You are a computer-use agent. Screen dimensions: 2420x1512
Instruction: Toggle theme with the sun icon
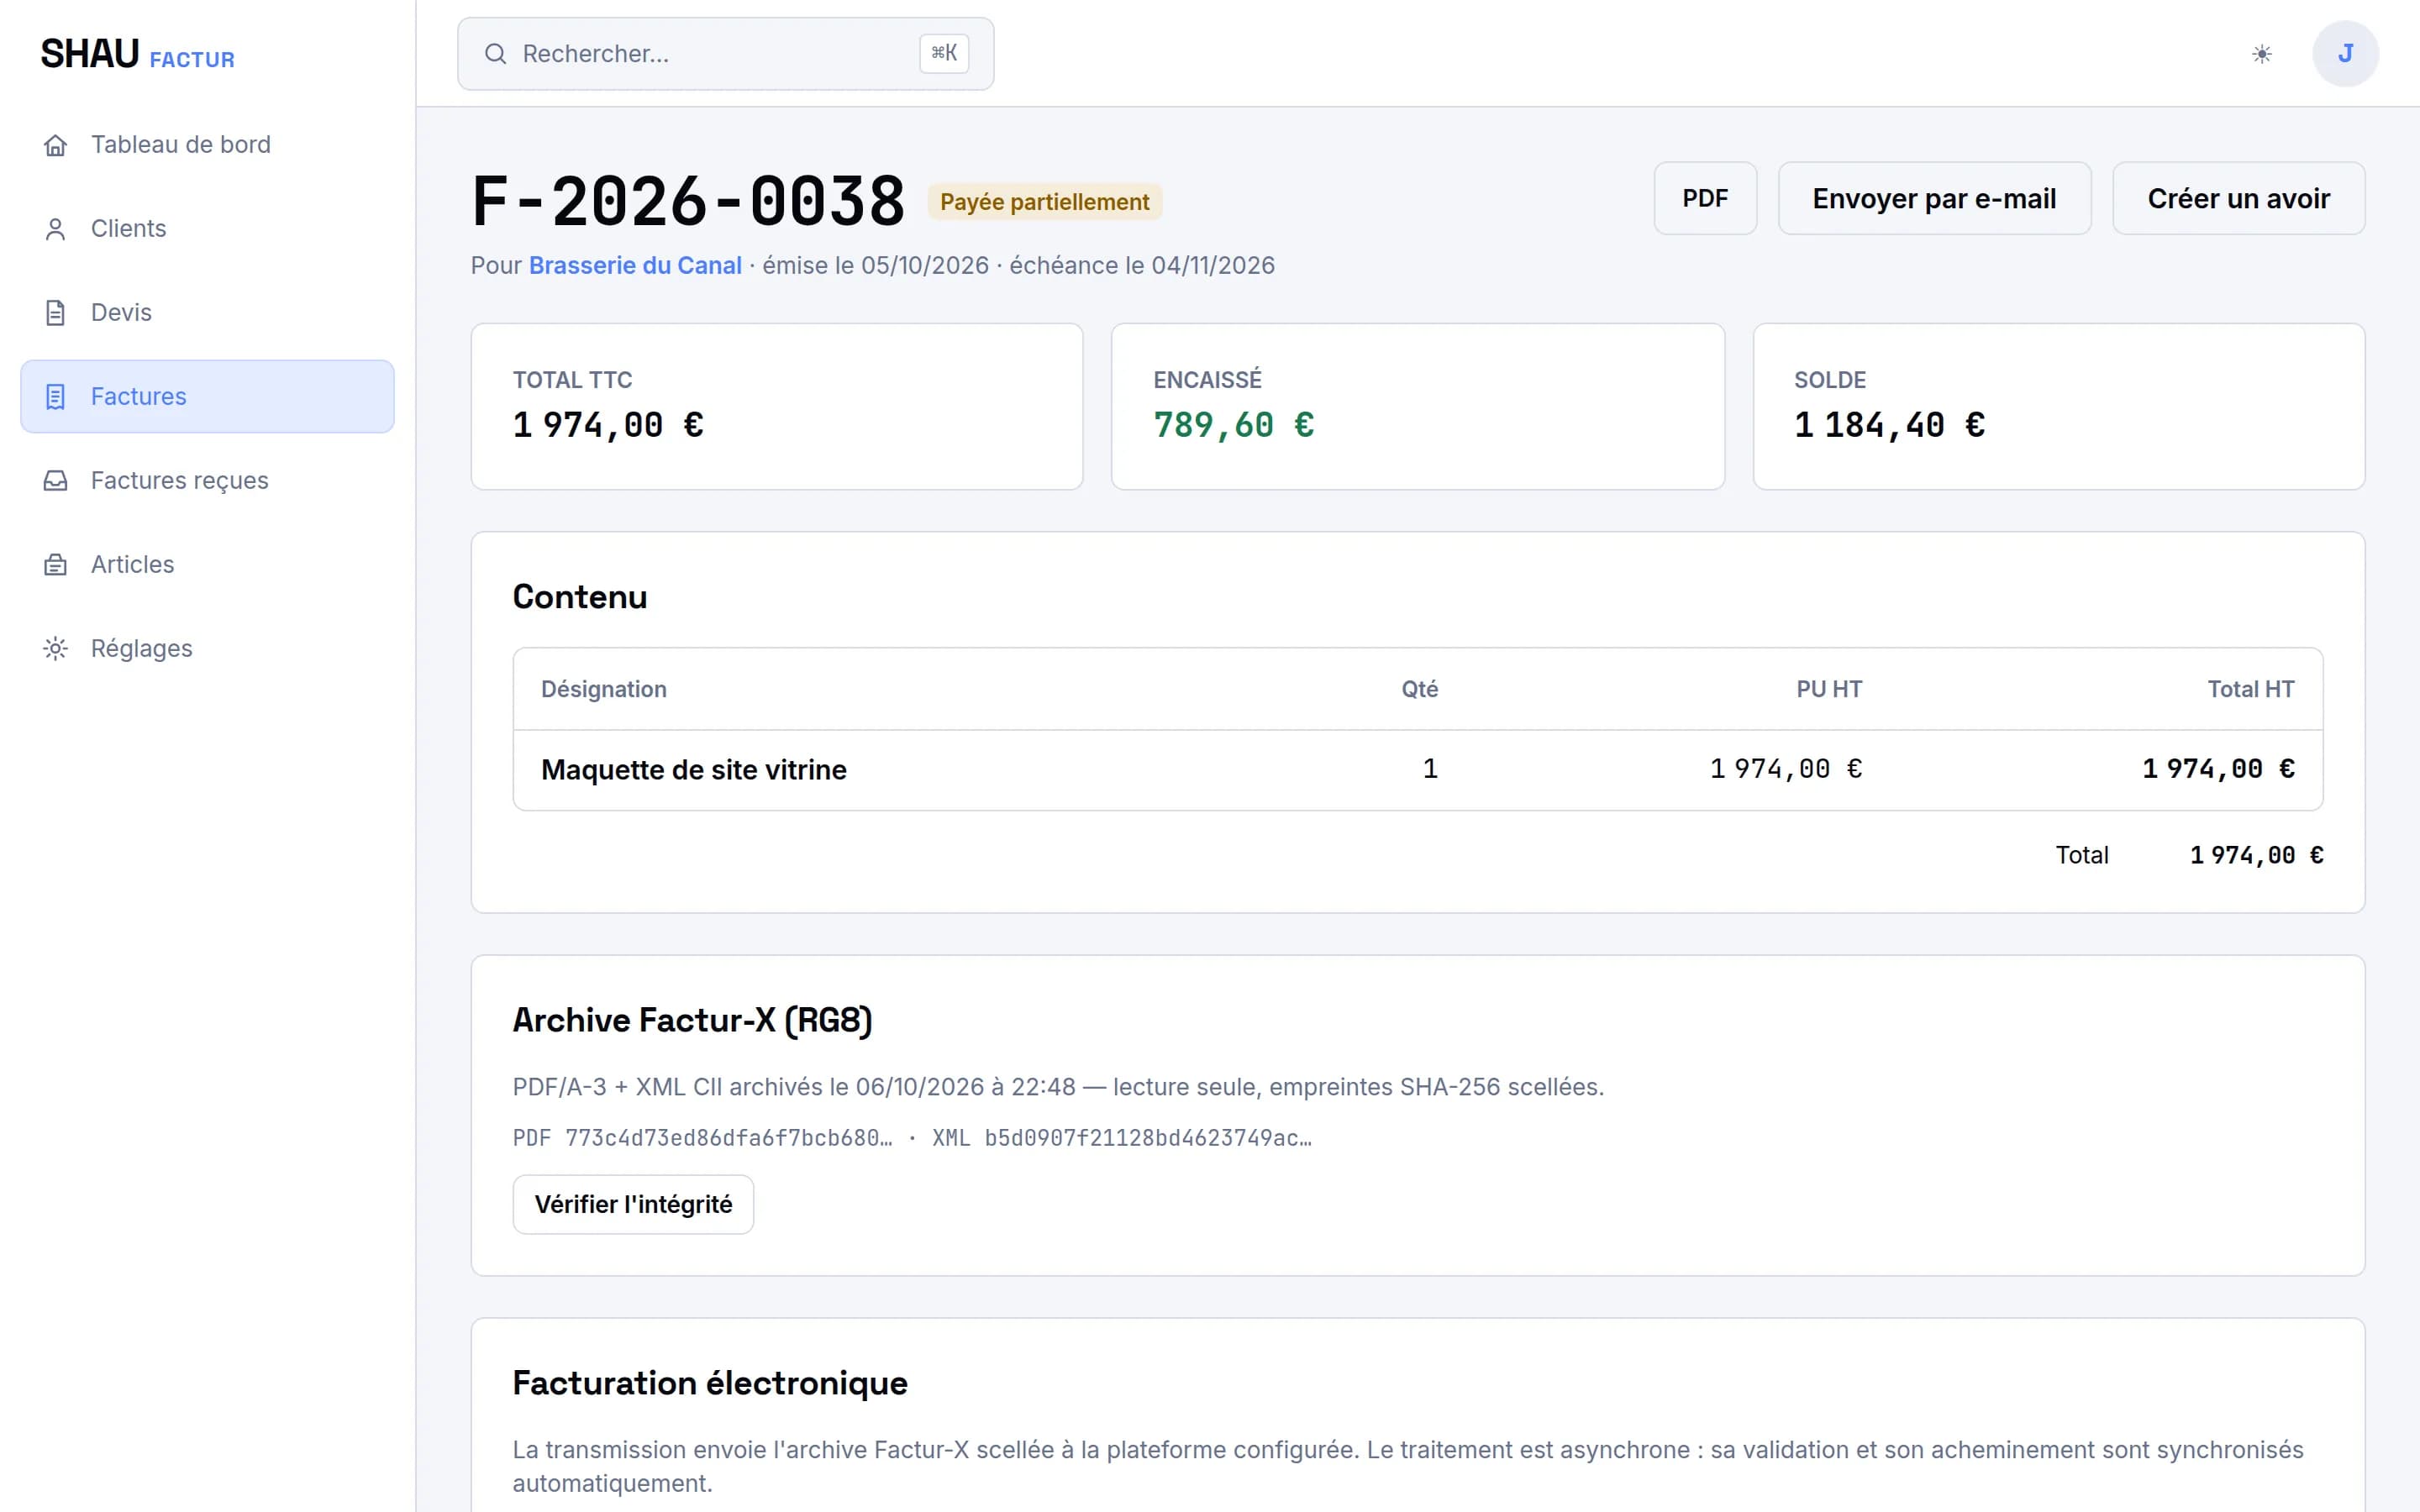click(2261, 54)
